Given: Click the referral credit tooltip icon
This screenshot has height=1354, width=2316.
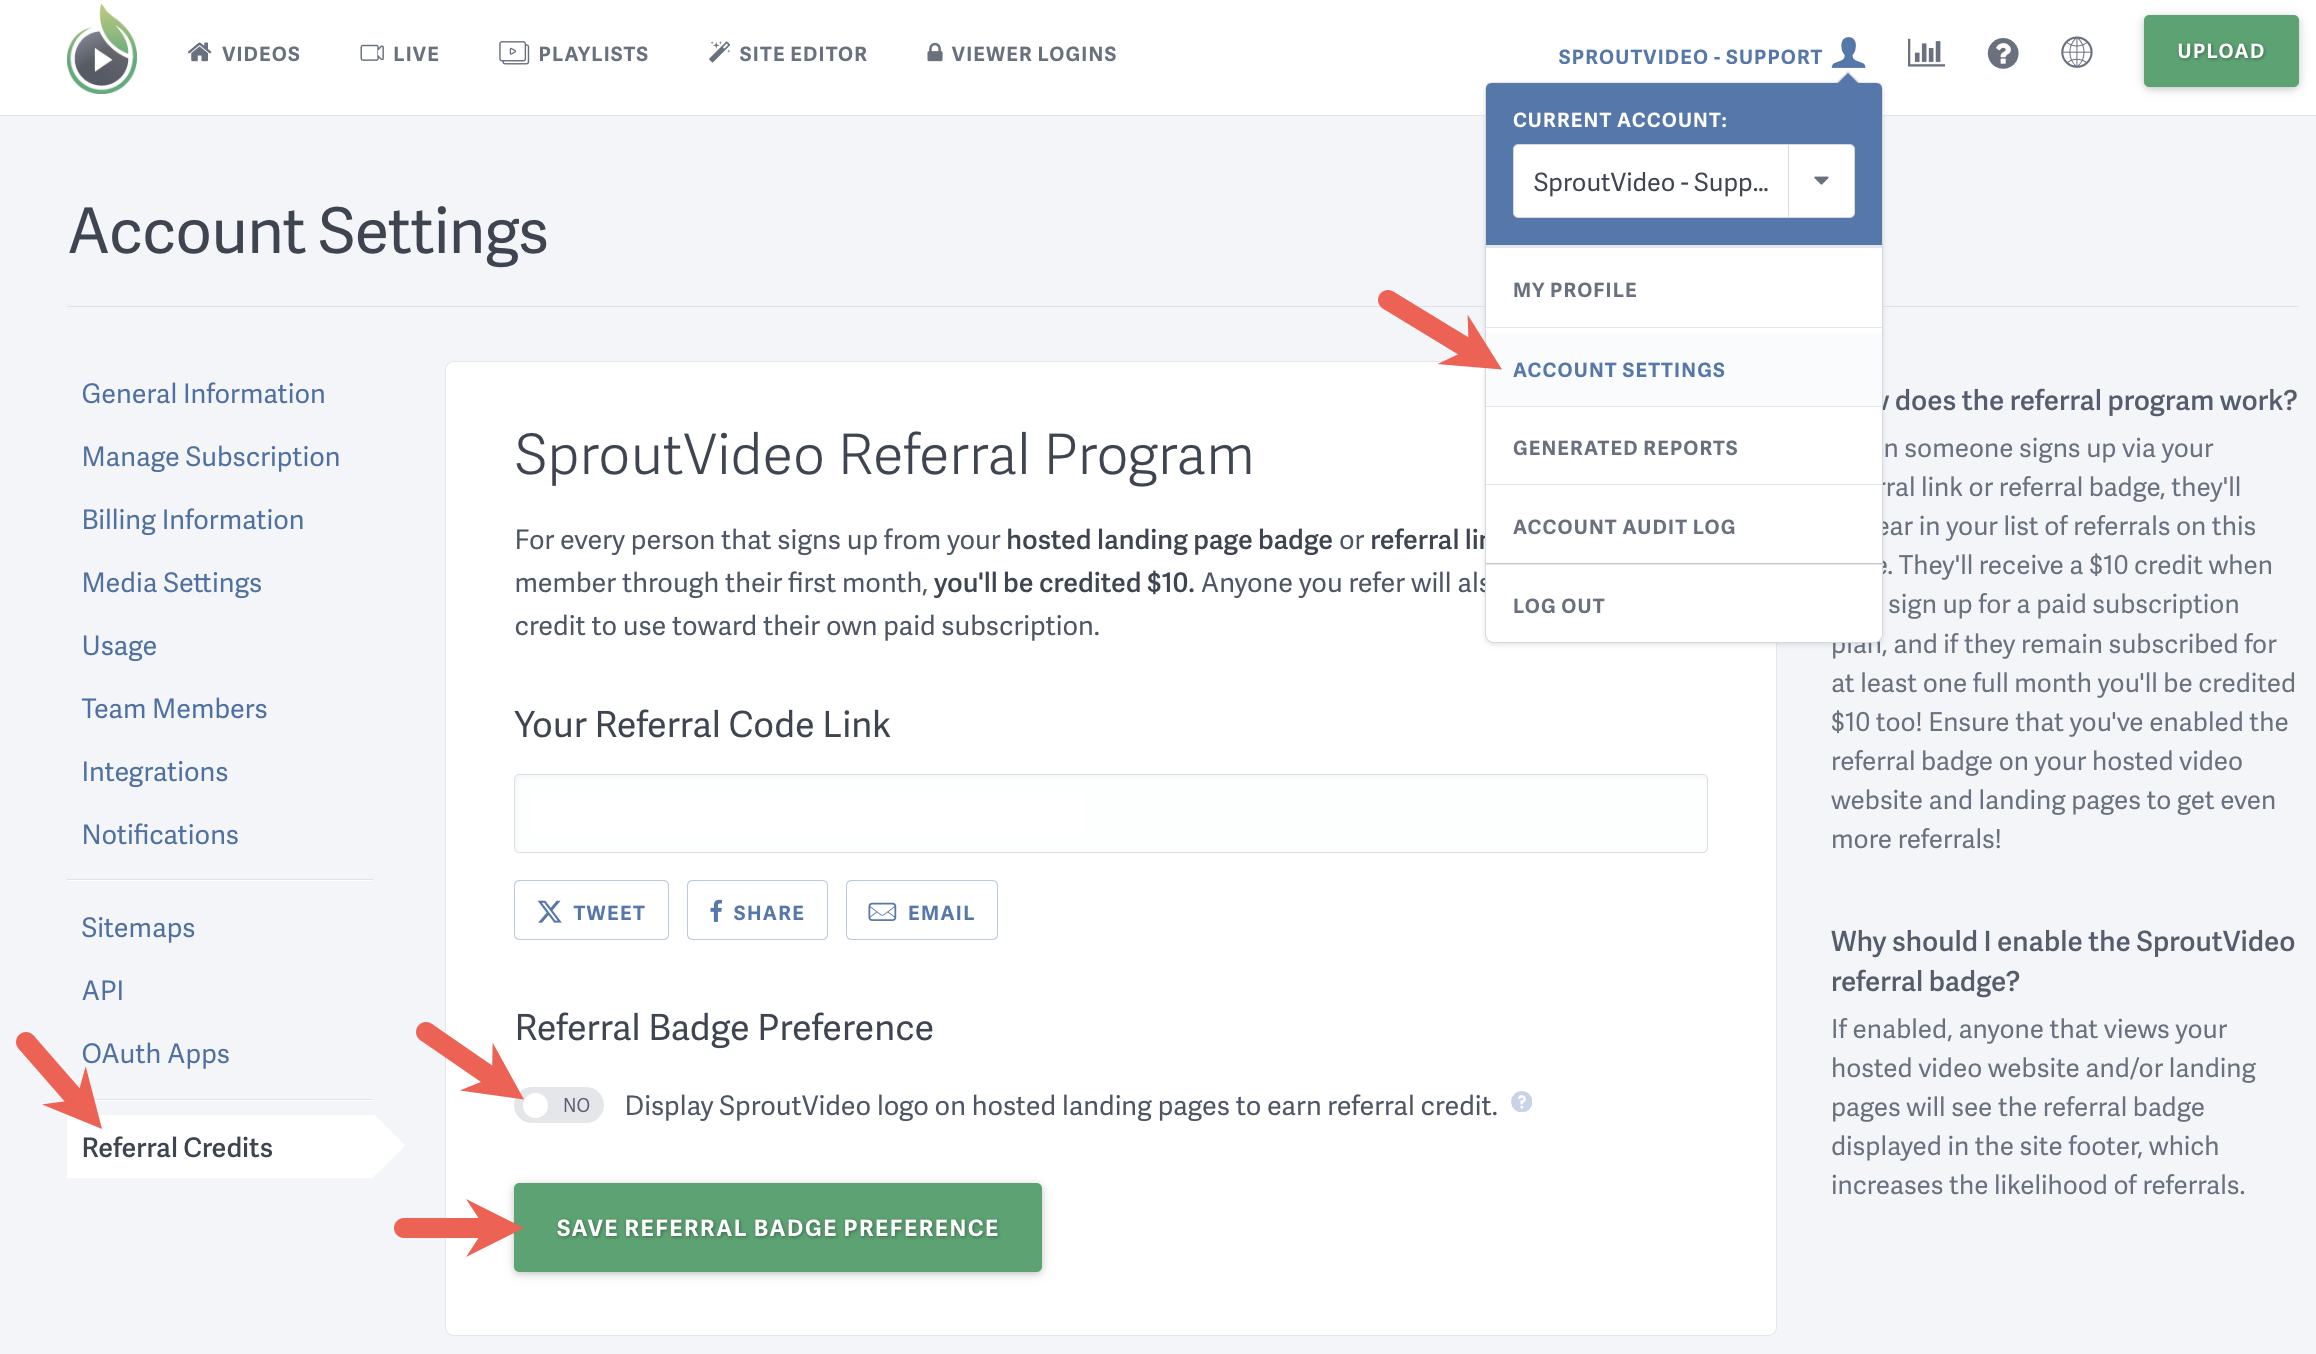Looking at the screenshot, I should (x=1521, y=1103).
